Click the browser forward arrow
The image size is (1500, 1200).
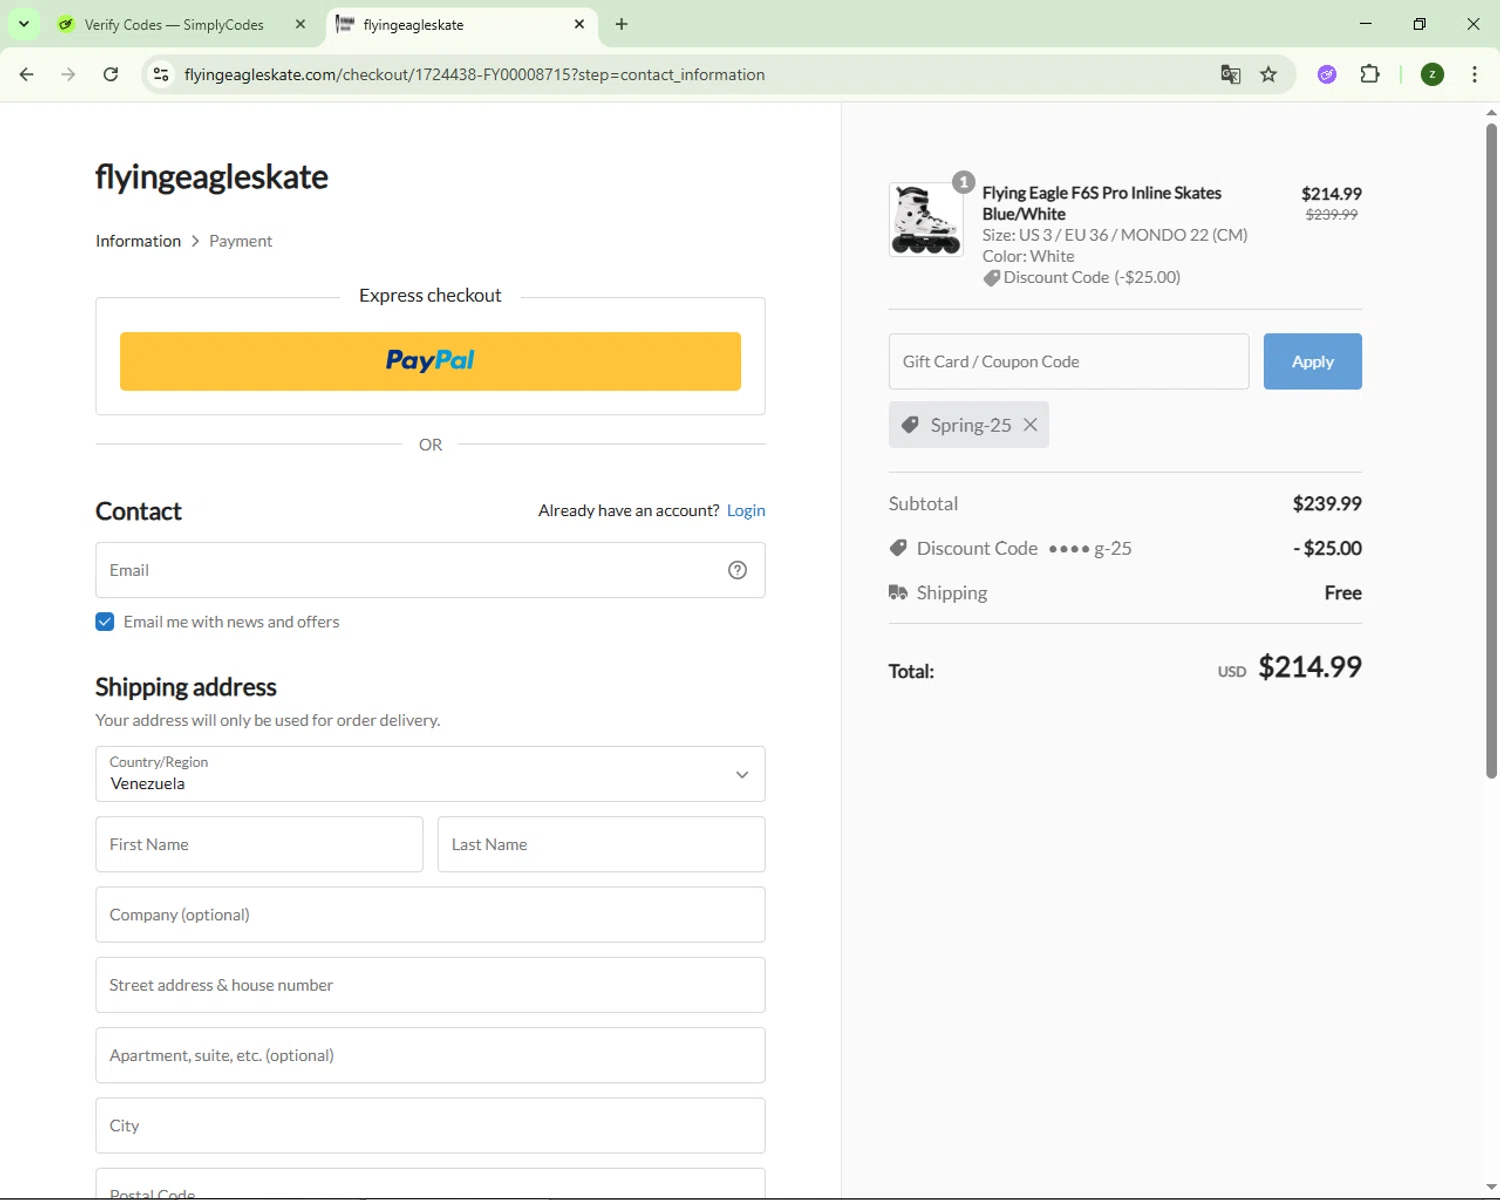[68, 74]
